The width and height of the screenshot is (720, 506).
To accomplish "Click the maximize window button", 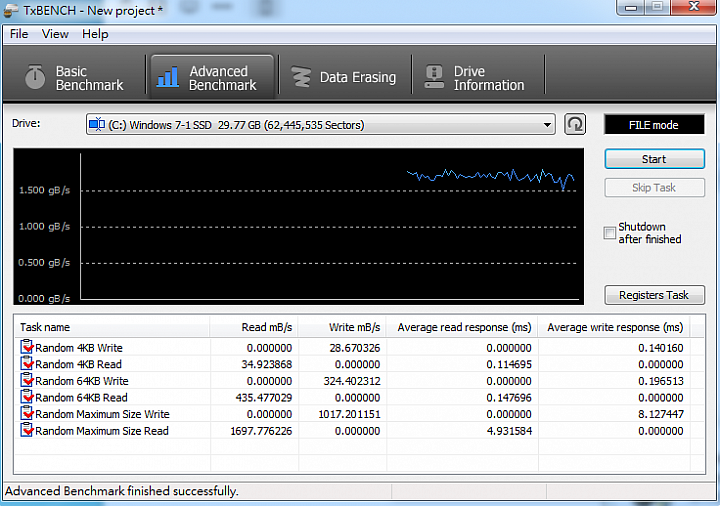I will pos(658,7).
